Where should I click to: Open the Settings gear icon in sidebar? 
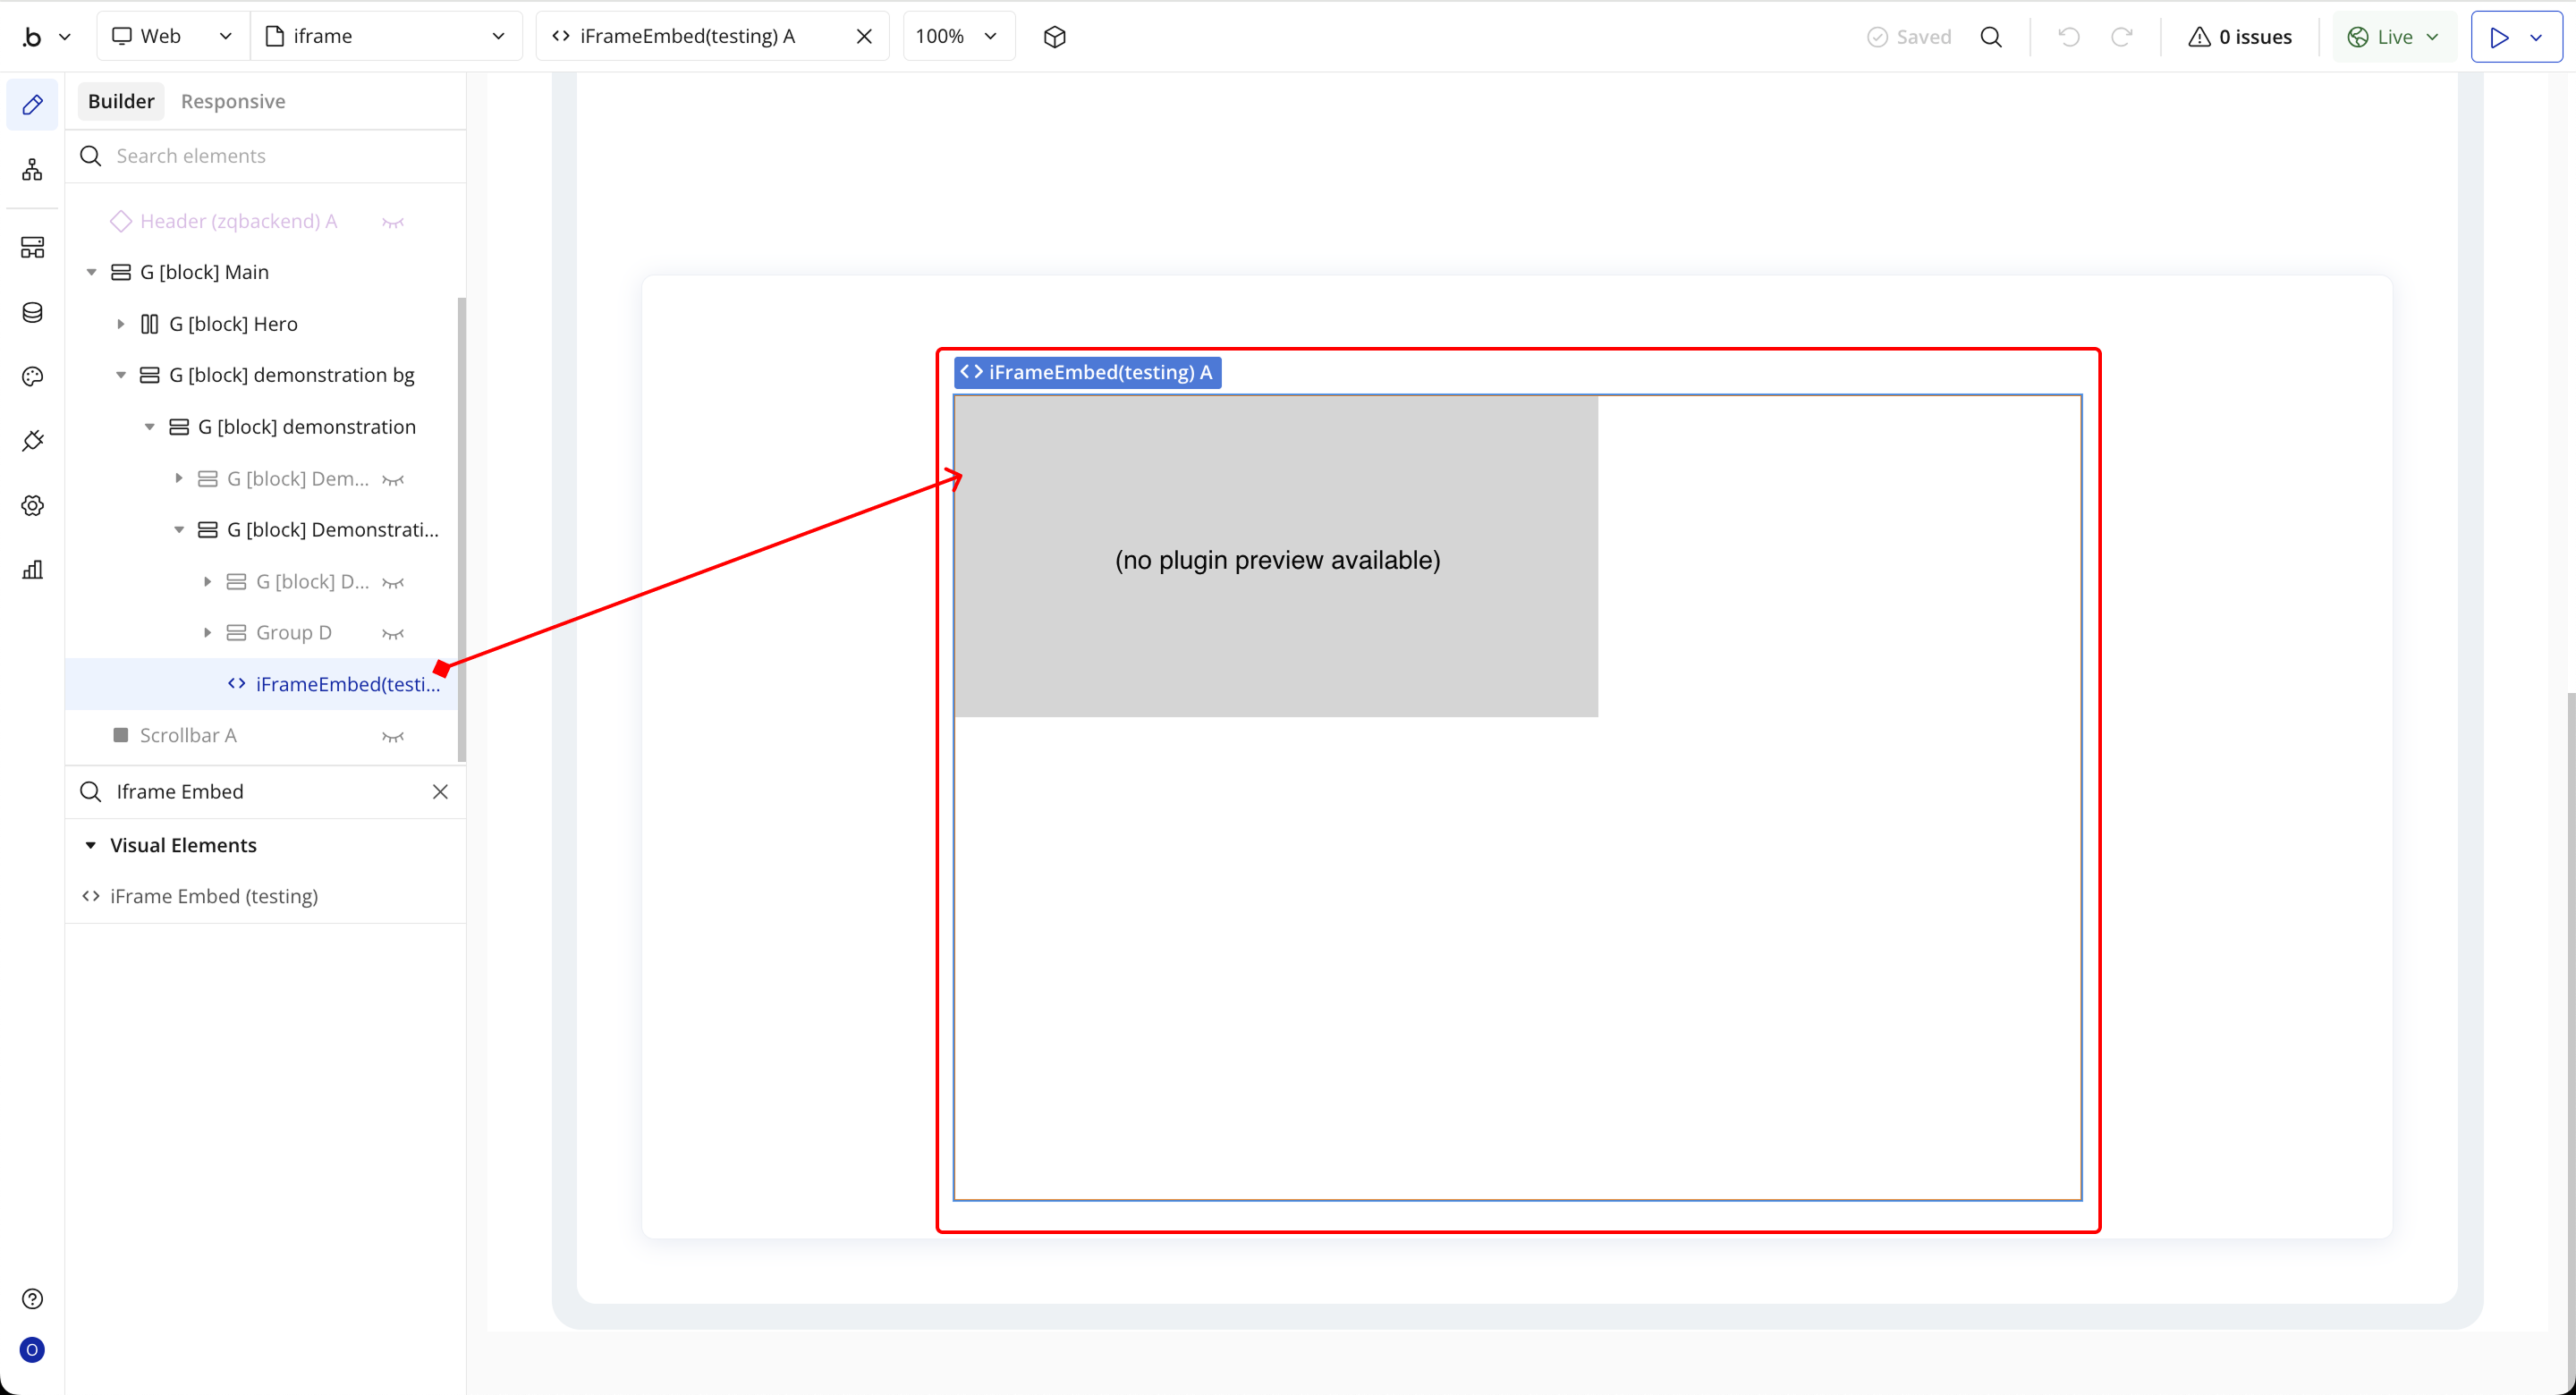point(32,505)
